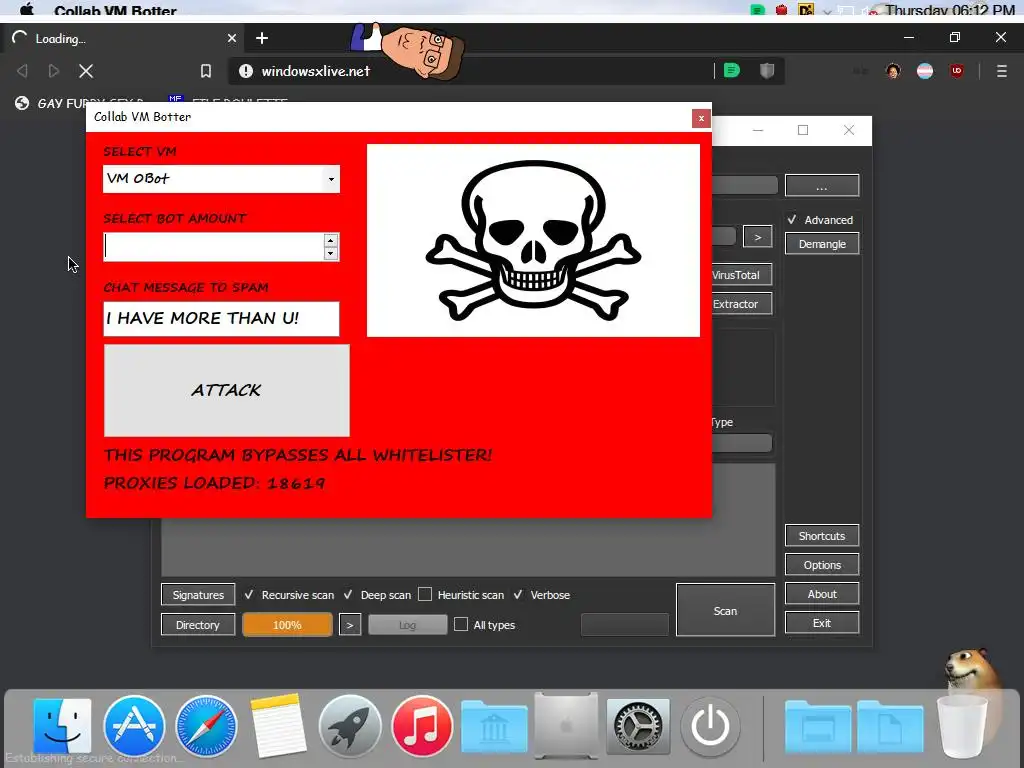The image size is (1024, 768).
Task: Stop page loading with the X button
Action: [86, 71]
